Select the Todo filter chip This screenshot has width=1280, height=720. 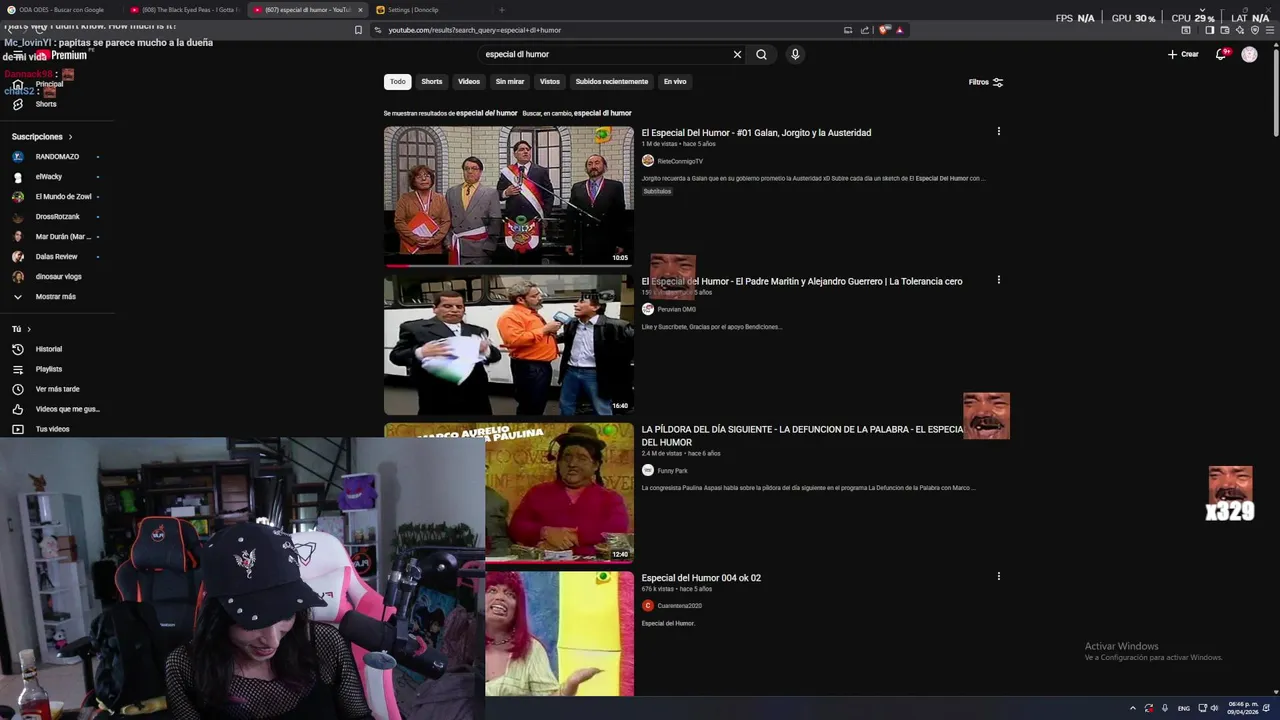398,82
